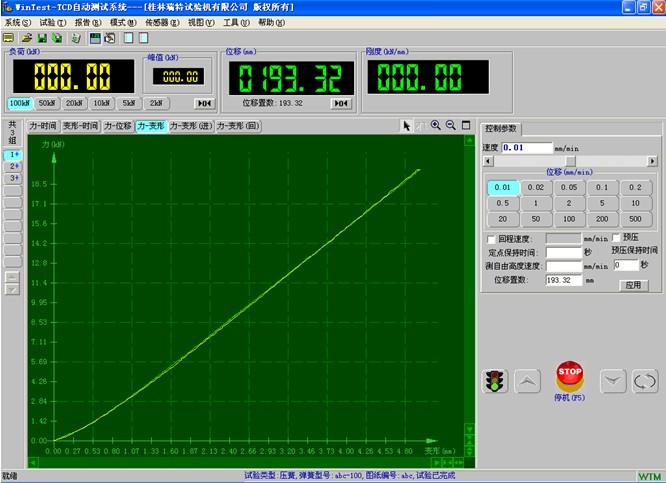
Task: Click the traffic light start icon
Action: click(x=493, y=381)
